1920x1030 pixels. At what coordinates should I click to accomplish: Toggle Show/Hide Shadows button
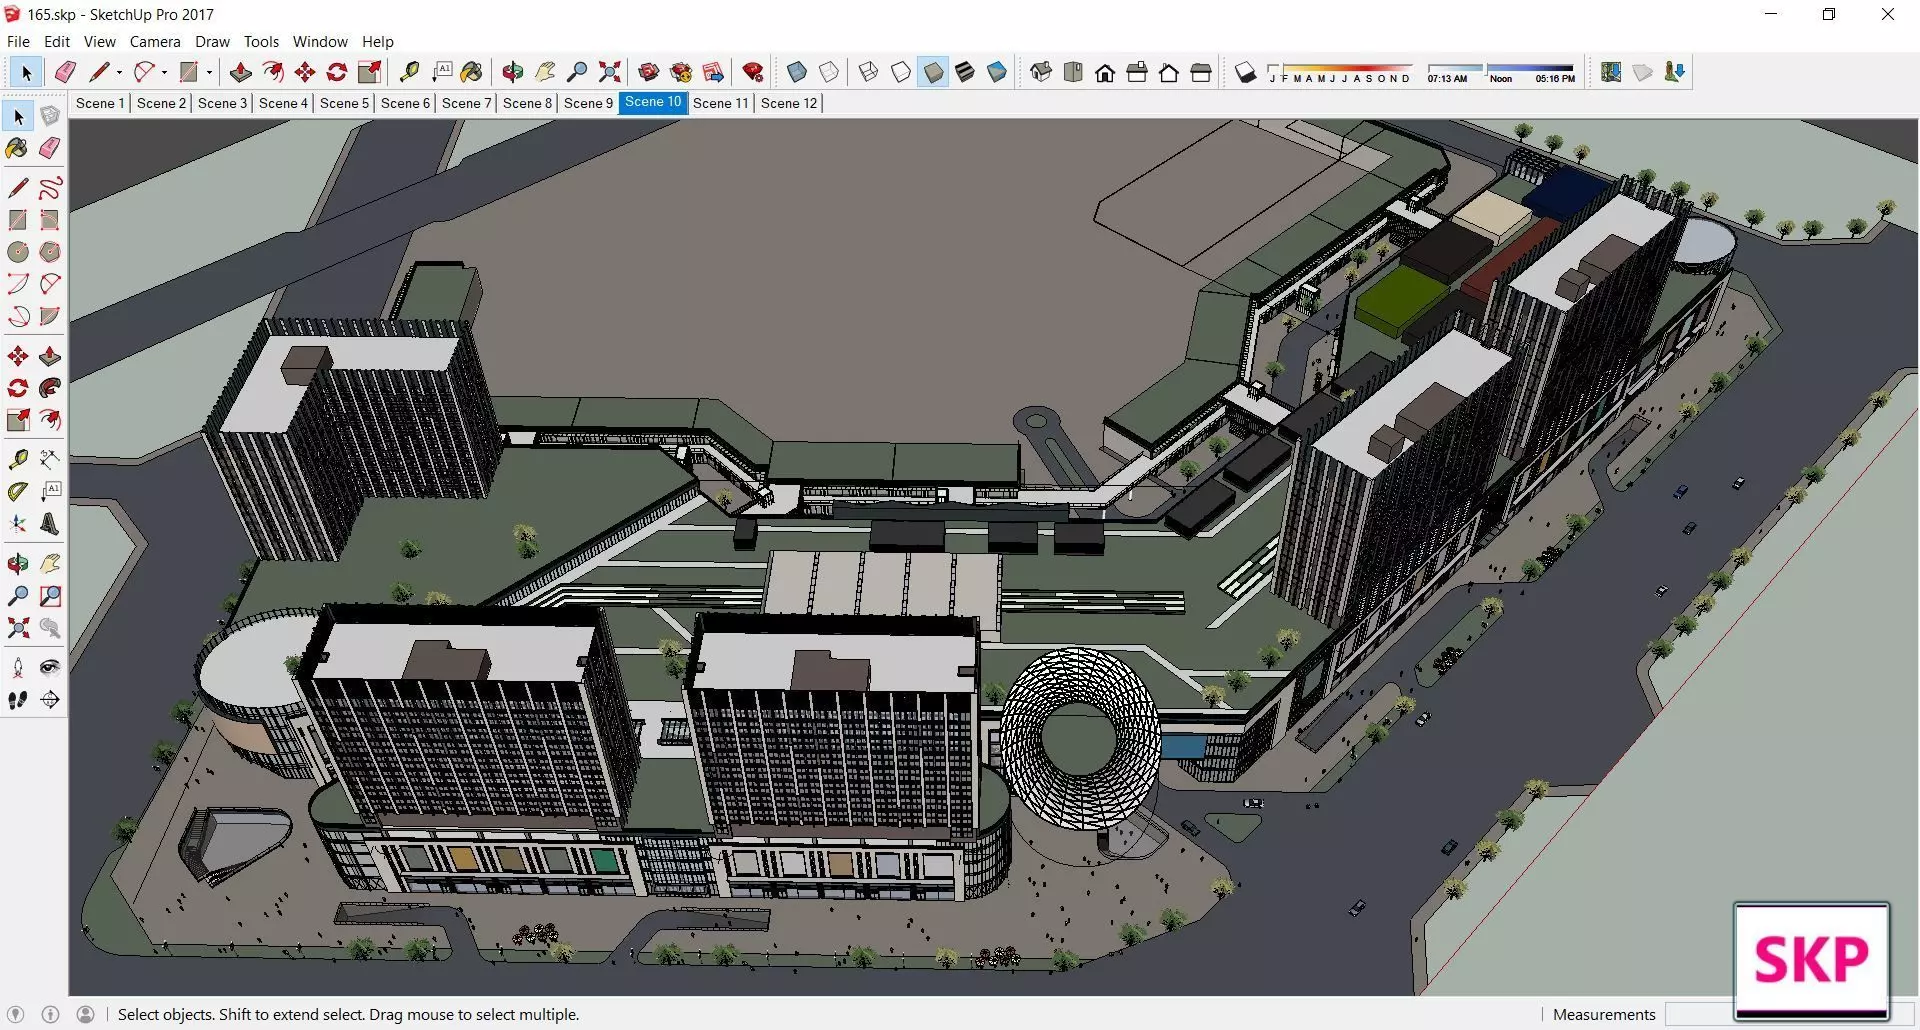tap(1245, 72)
